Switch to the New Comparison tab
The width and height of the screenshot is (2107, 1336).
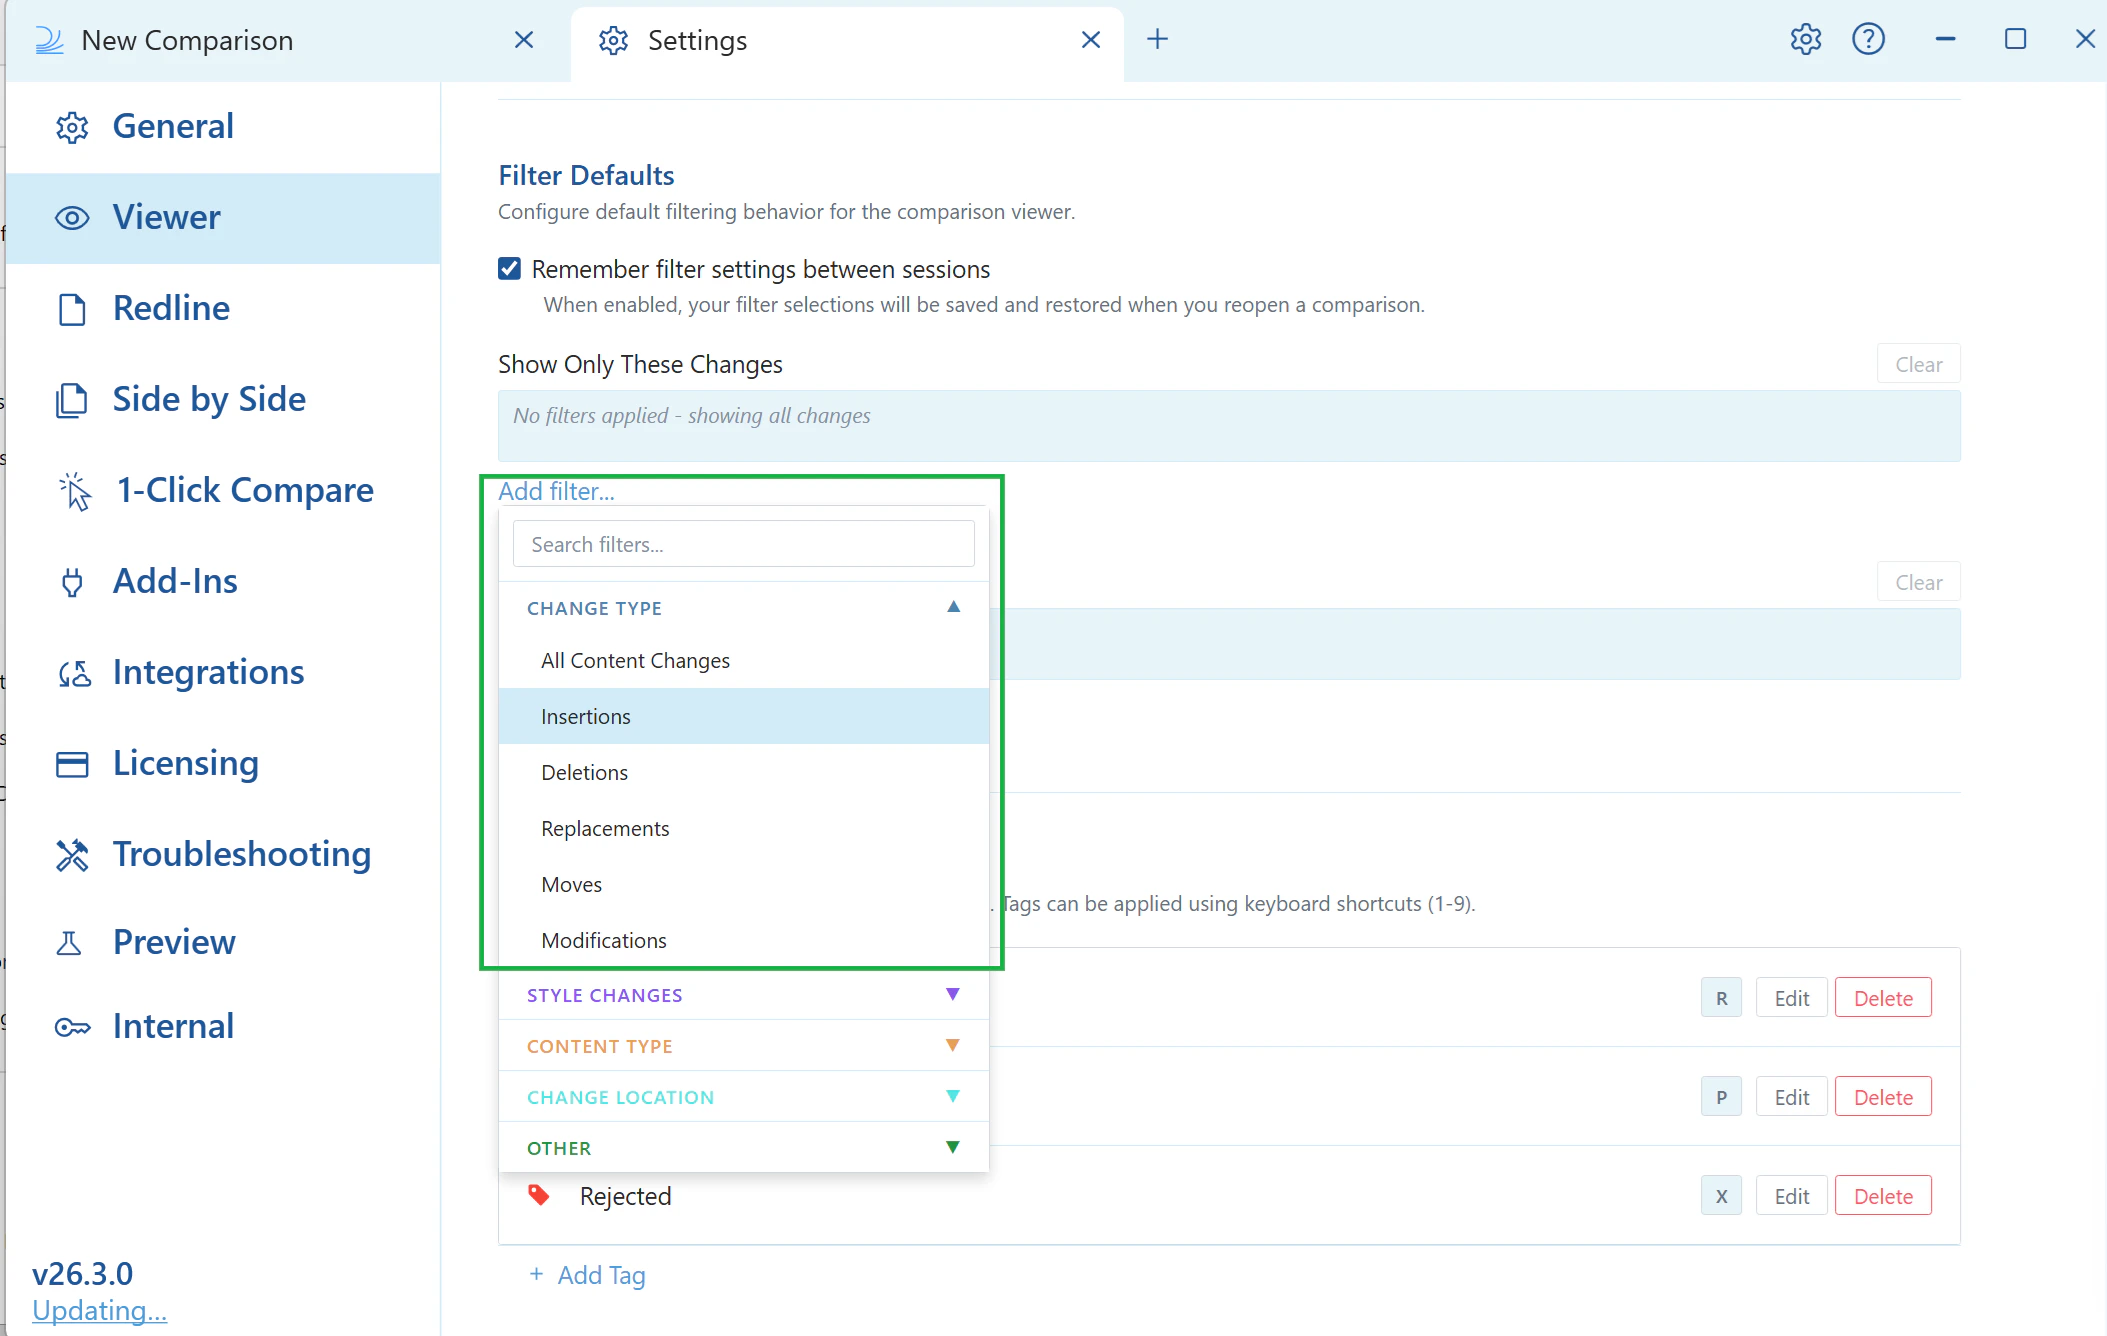point(186,41)
